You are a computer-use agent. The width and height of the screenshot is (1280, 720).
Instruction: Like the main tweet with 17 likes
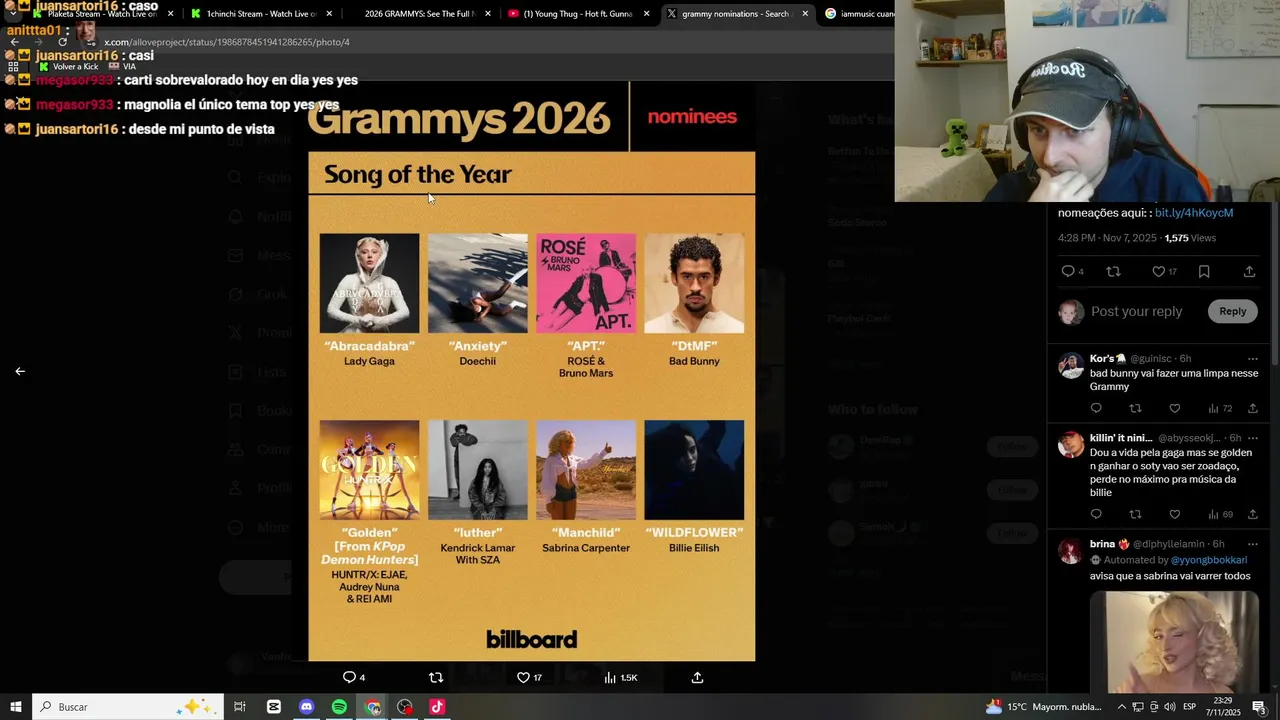(x=1164, y=271)
